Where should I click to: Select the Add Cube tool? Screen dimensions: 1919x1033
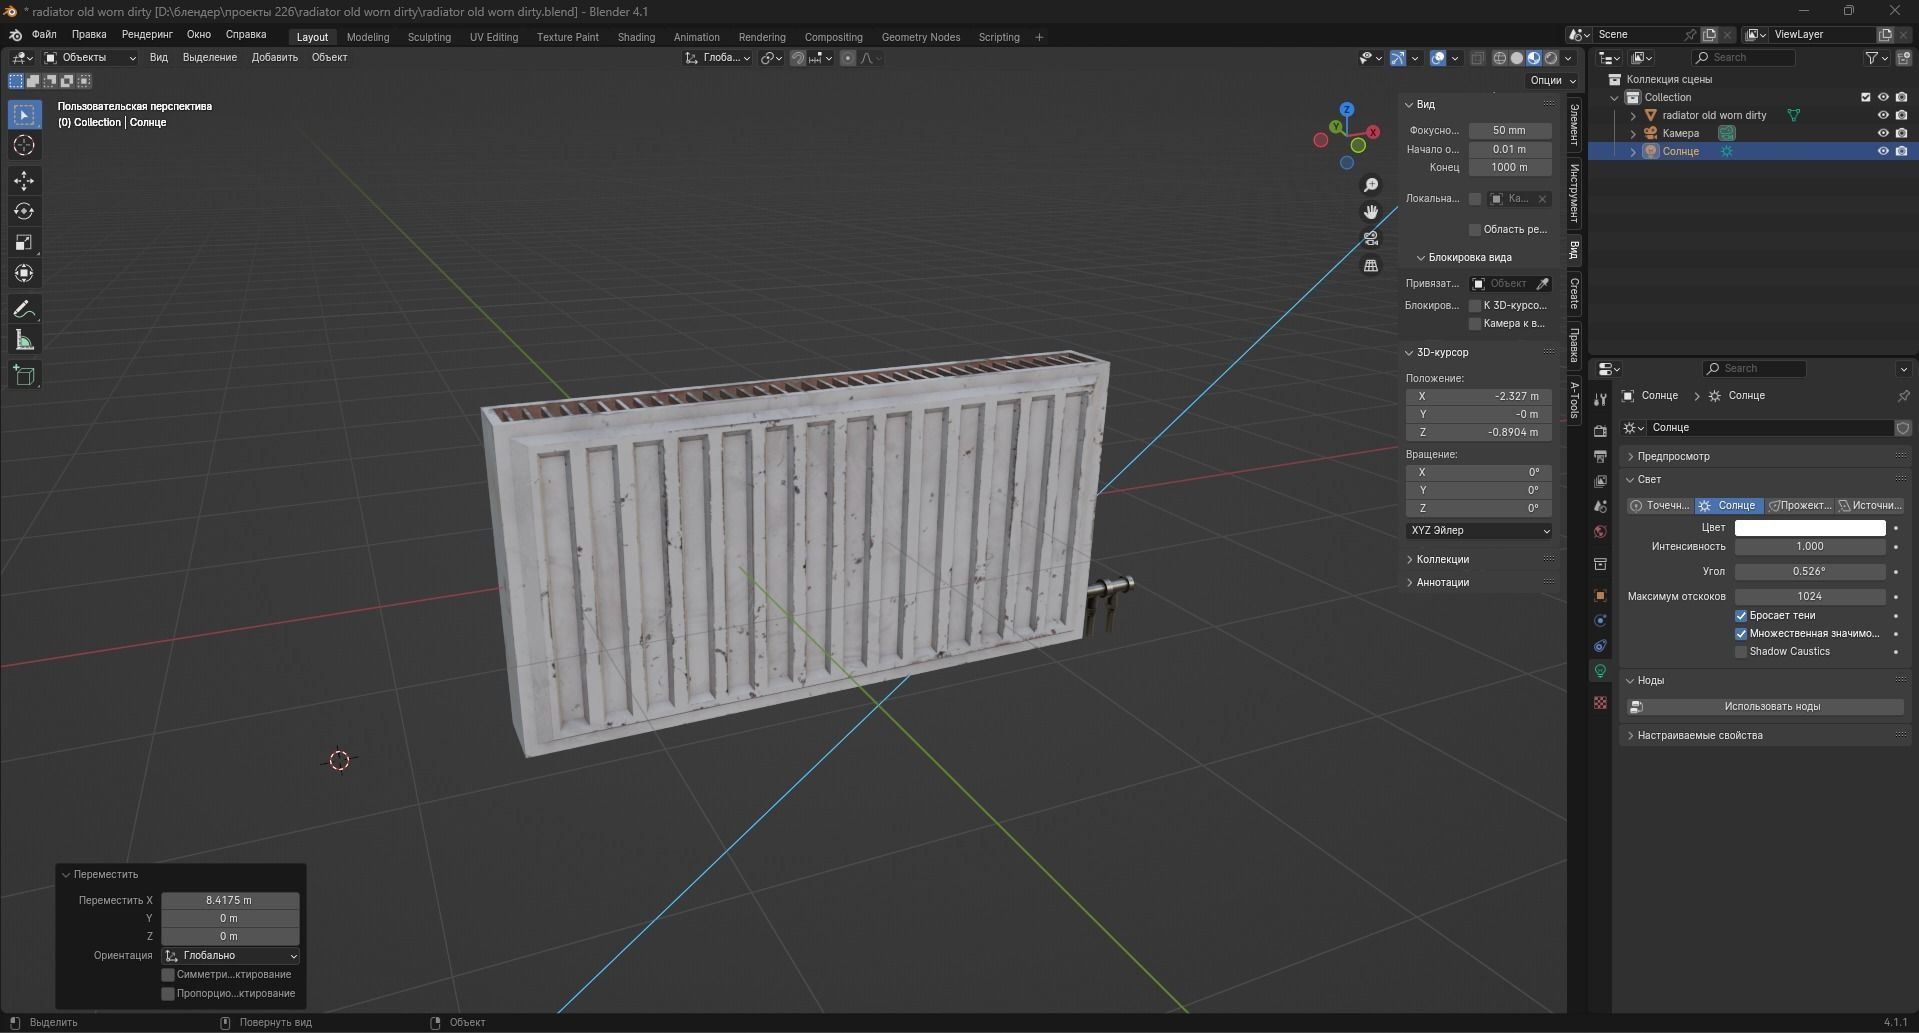click(24, 376)
